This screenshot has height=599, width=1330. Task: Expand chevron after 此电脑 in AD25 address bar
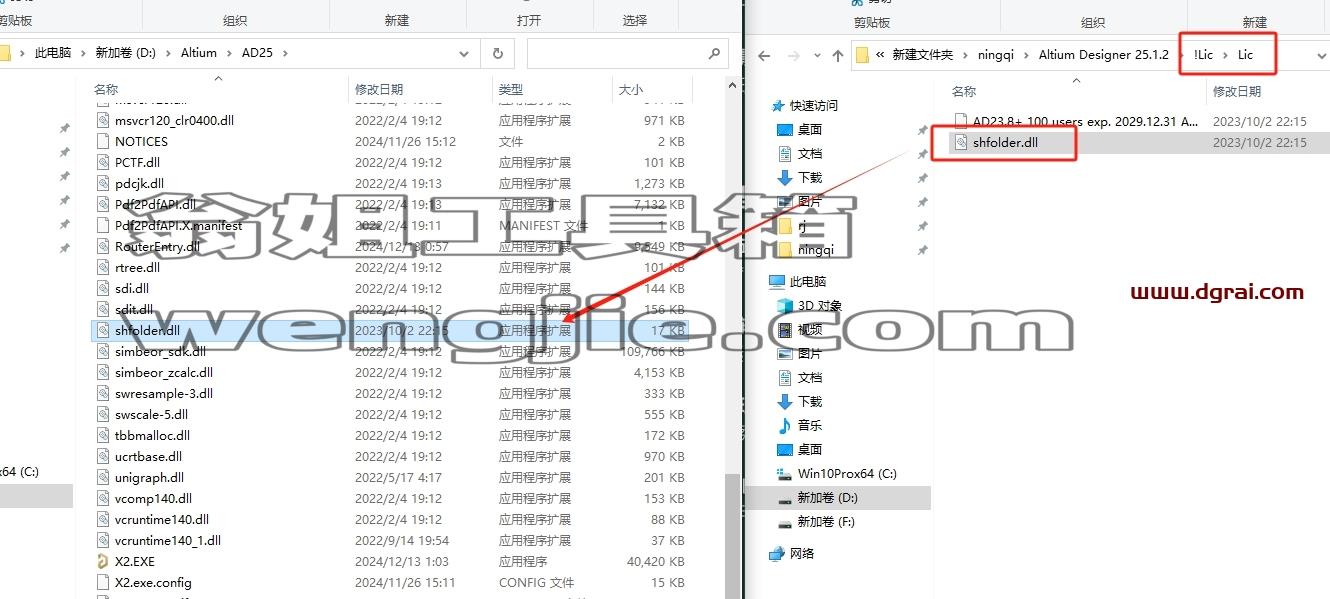(x=83, y=53)
